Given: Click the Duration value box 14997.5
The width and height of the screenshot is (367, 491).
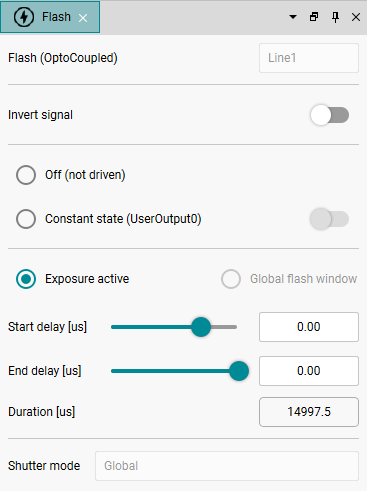Looking at the screenshot, I should tap(309, 412).
